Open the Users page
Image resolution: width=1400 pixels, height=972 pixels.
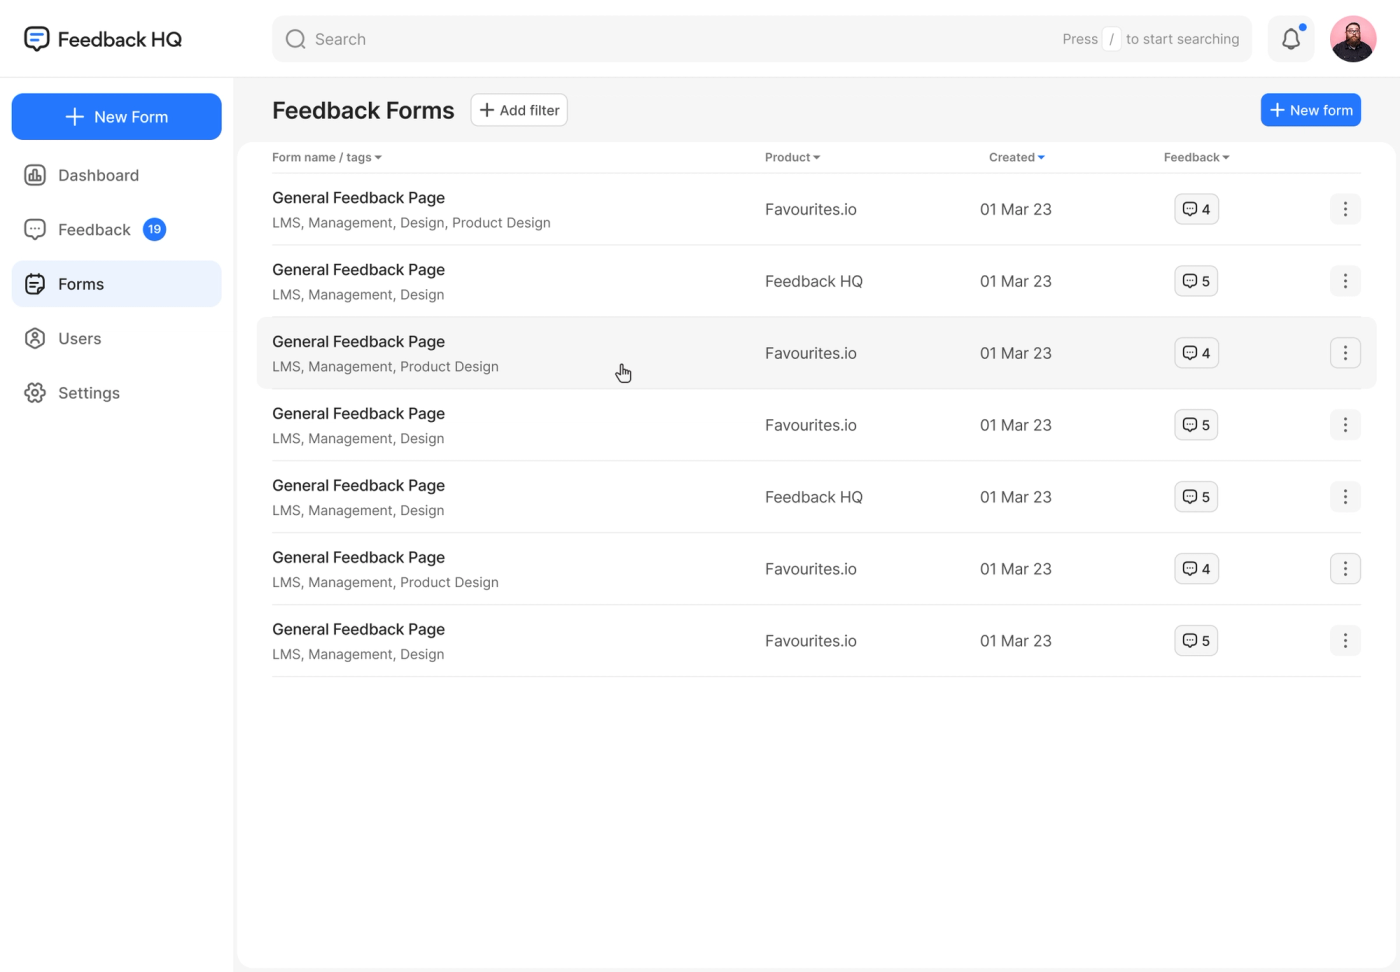point(117,339)
